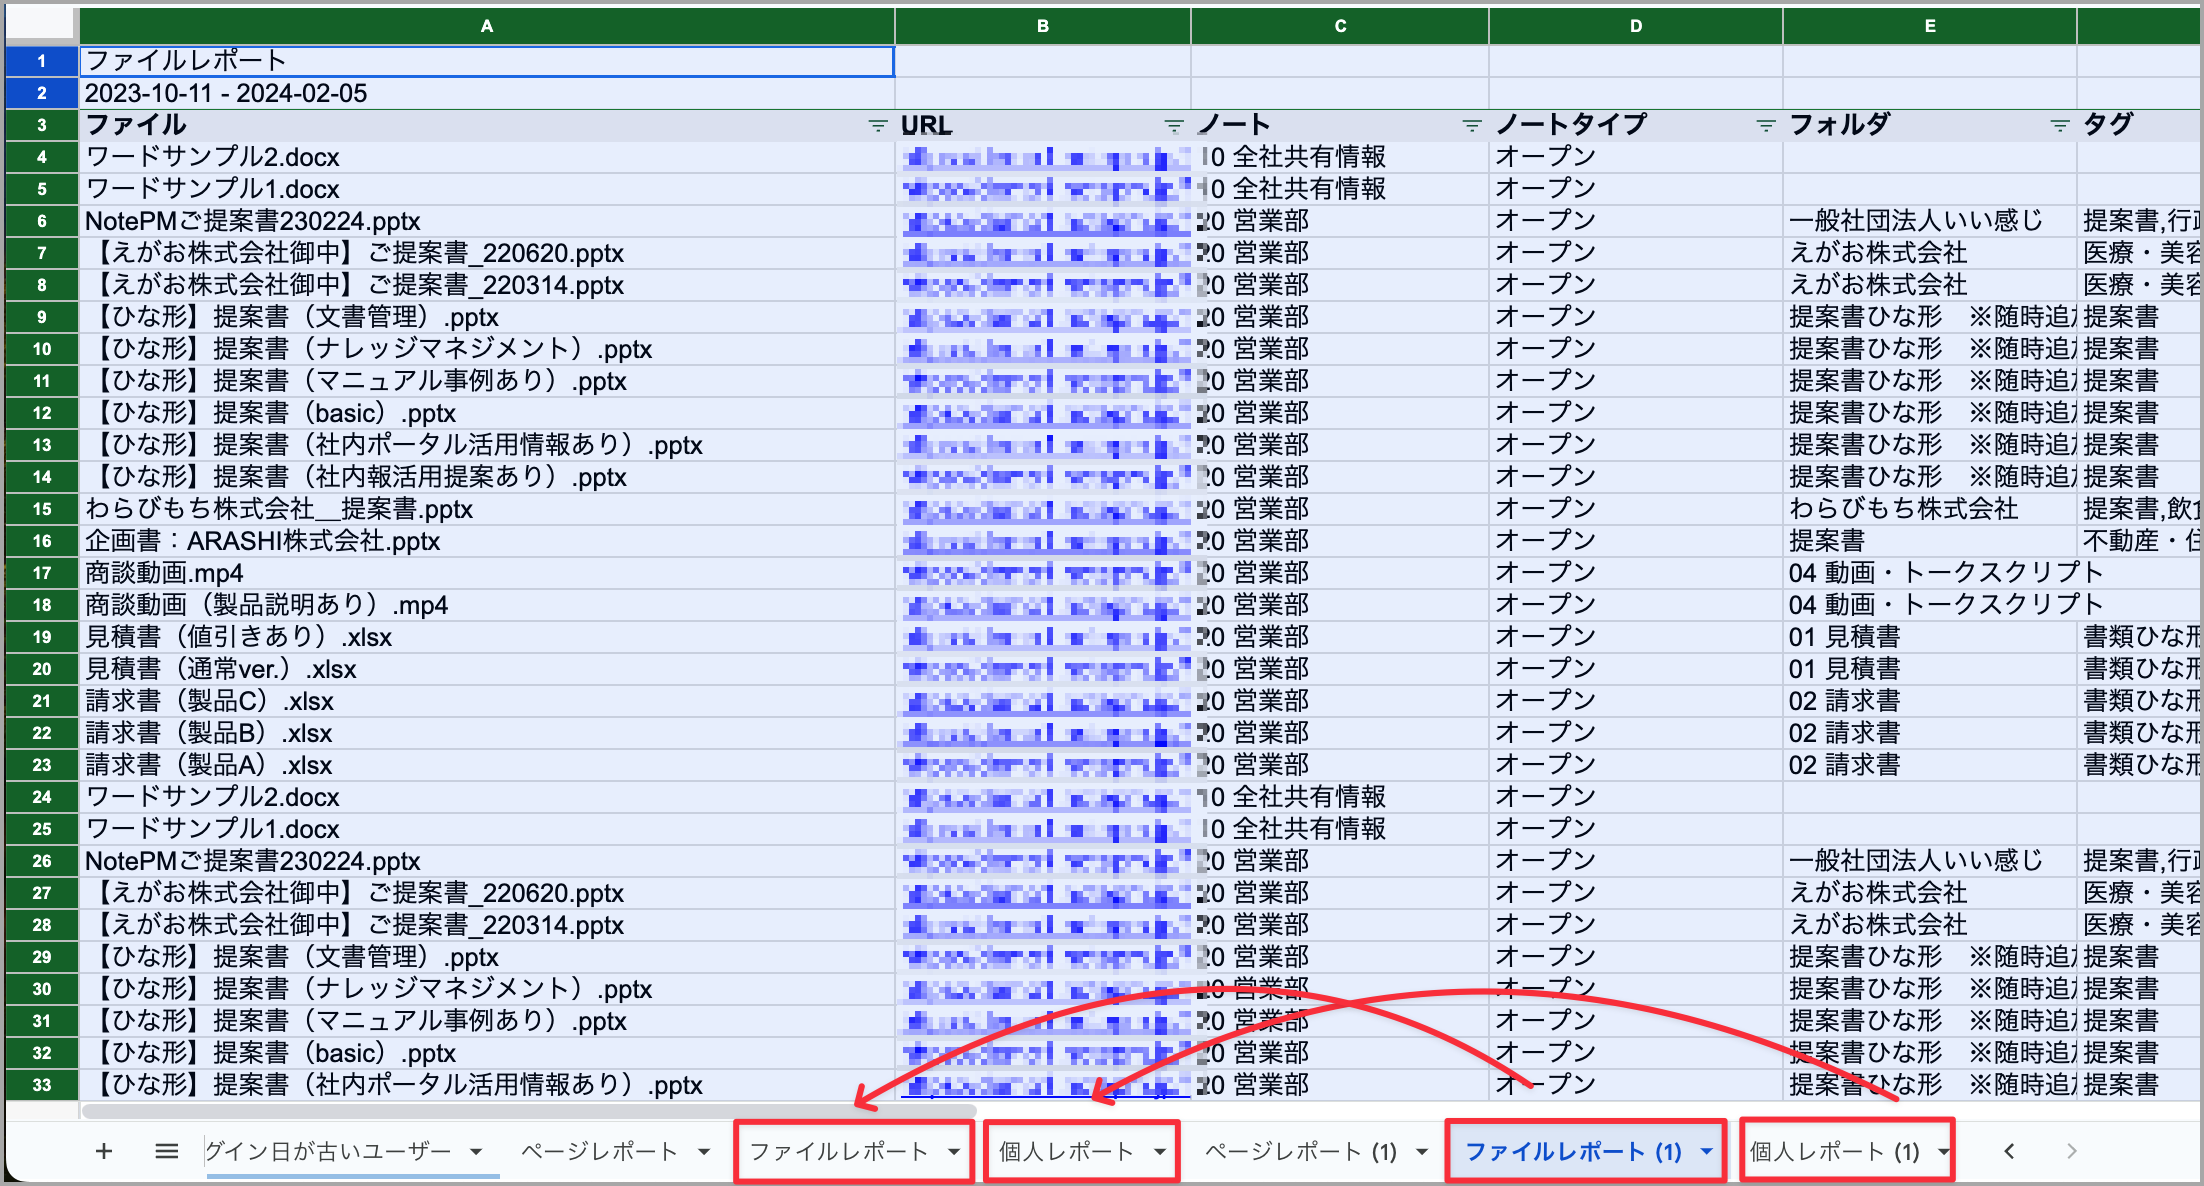The width and height of the screenshot is (2204, 1186).
Task: Click 商談動画.mp4 cell
Action: tap(487, 573)
